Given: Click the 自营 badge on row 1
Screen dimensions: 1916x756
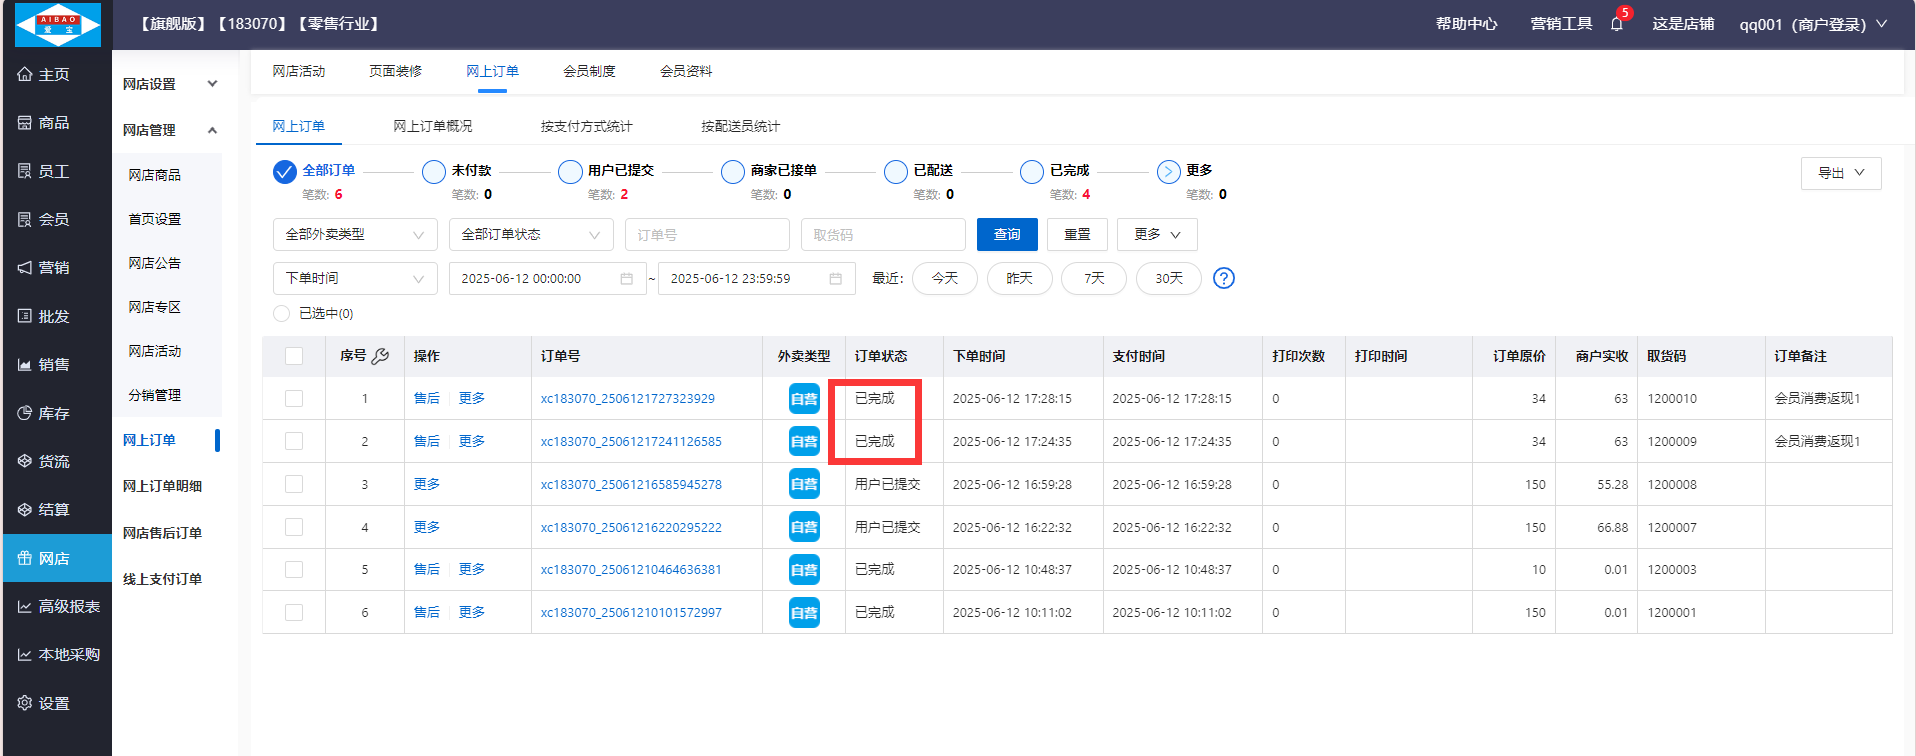Looking at the screenshot, I should 804,399.
